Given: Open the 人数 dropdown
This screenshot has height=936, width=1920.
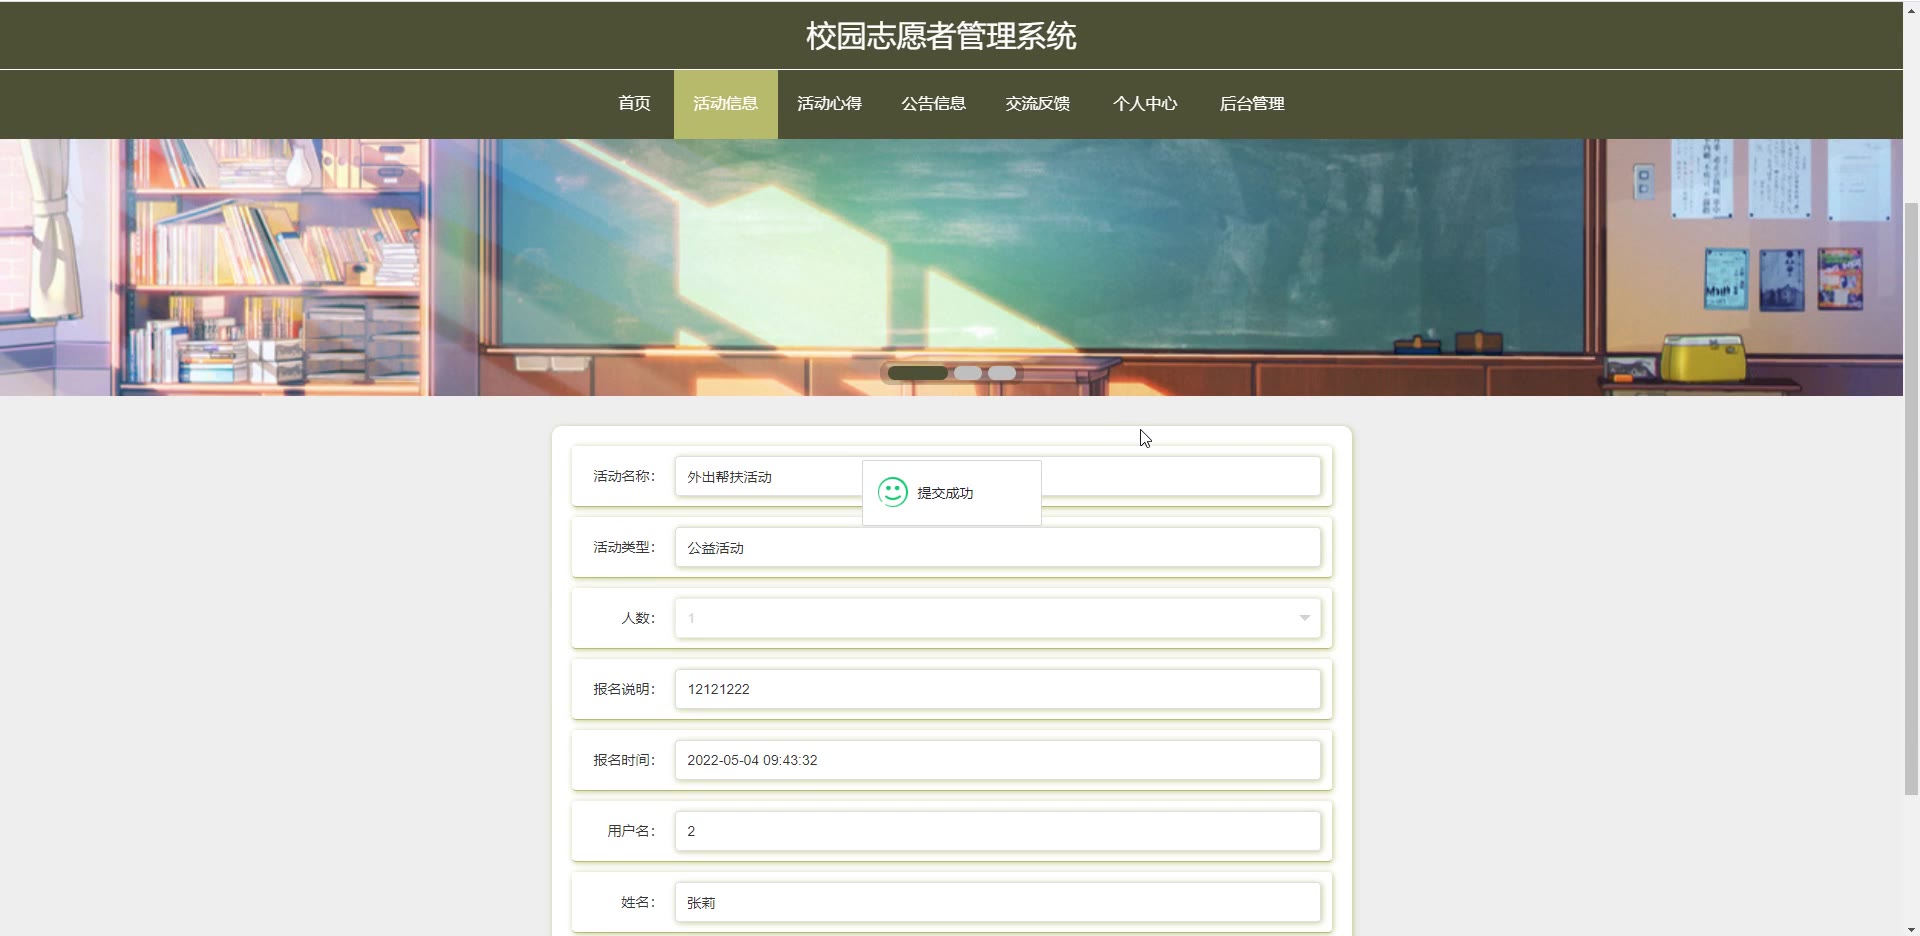Looking at the screenshot, I should pyautogui.click(x=997, y=618).
